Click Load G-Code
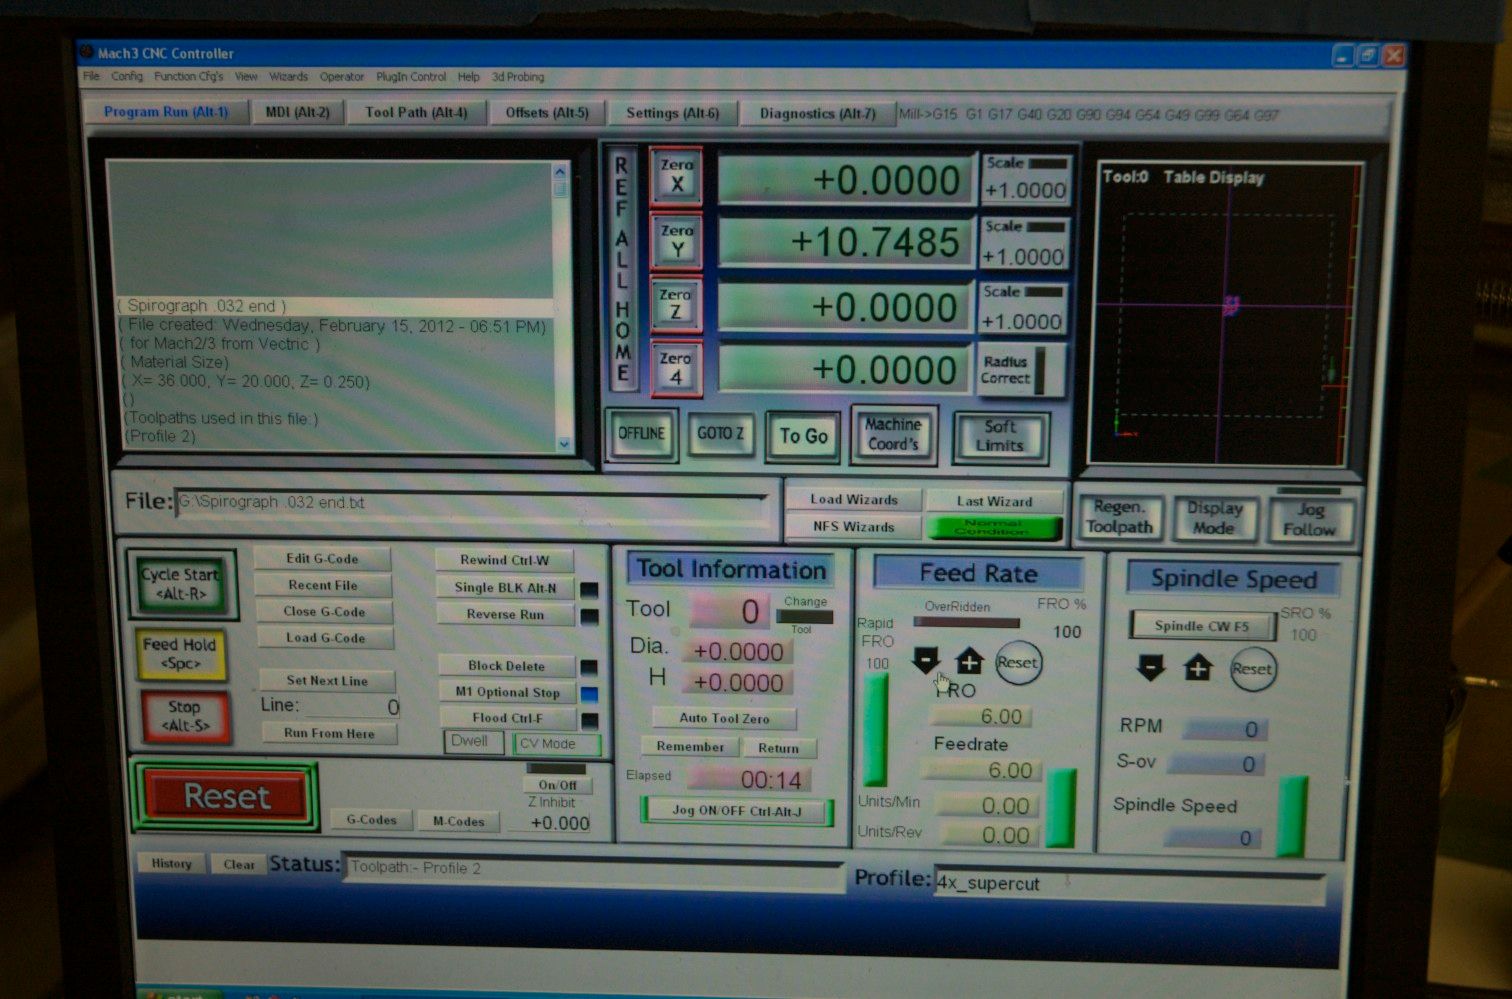Viewport: 1512px width, 999px height. (325, 638)
